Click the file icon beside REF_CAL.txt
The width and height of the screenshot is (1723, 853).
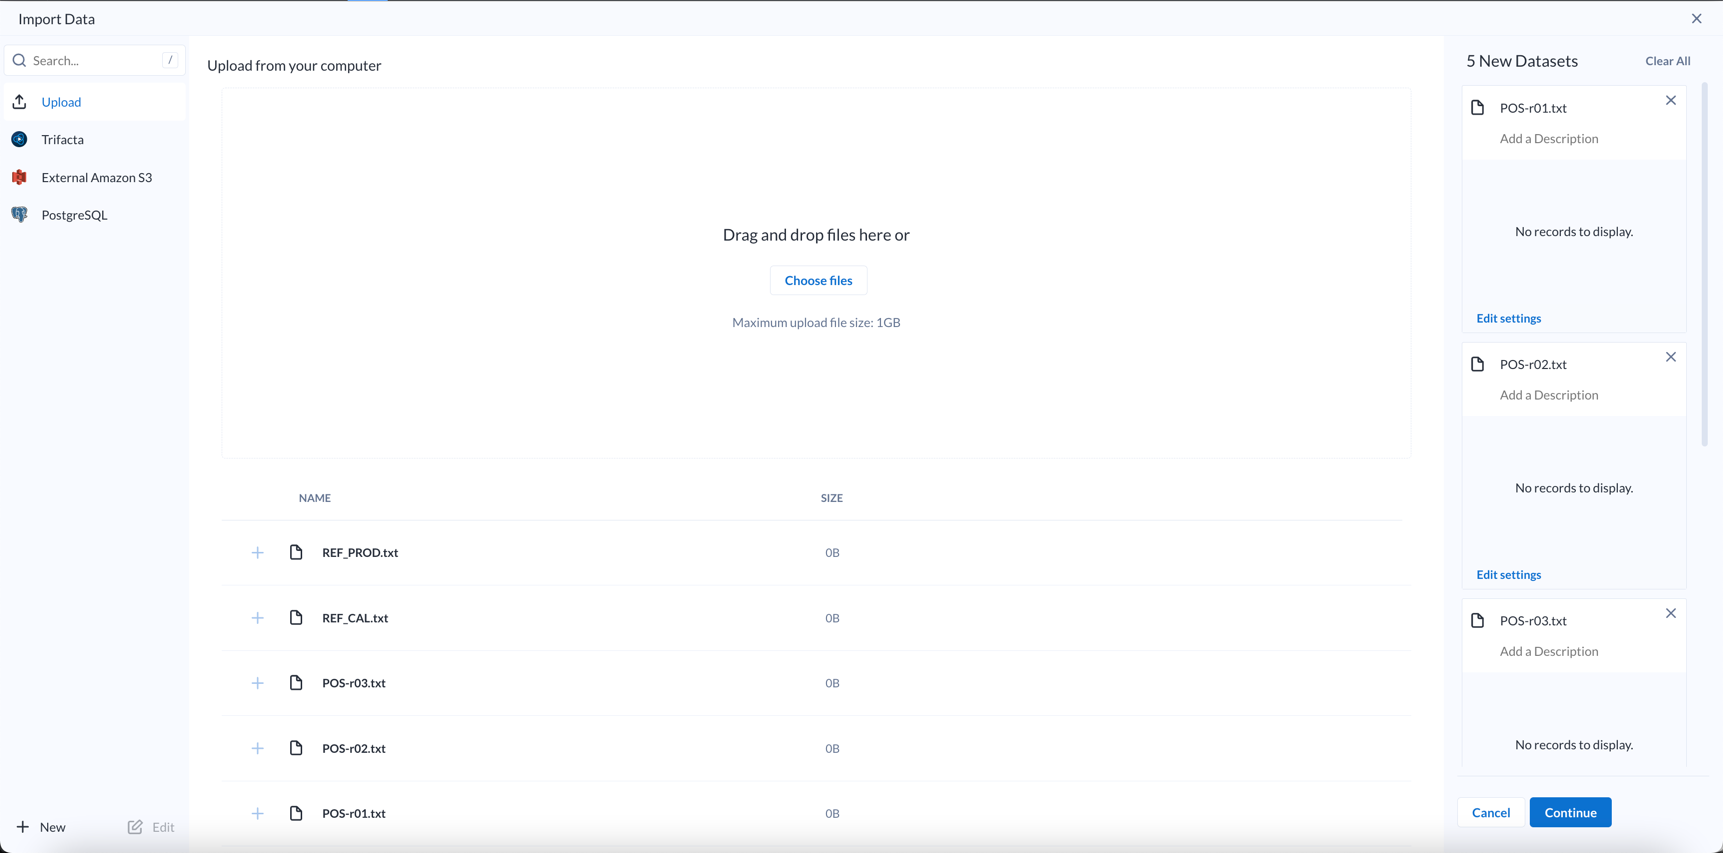click(x=296, y=617)
